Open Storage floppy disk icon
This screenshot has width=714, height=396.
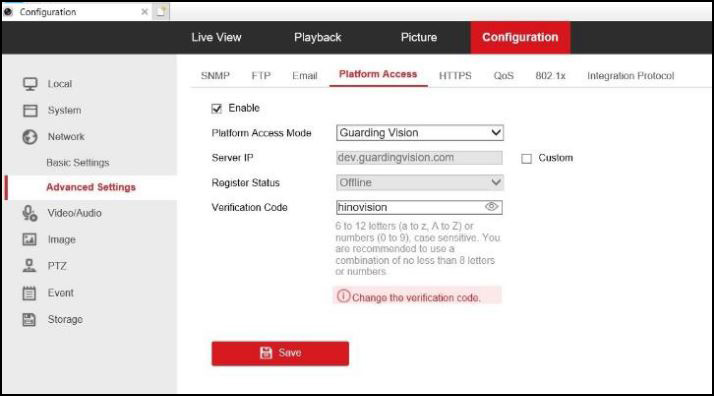(29, 320)
